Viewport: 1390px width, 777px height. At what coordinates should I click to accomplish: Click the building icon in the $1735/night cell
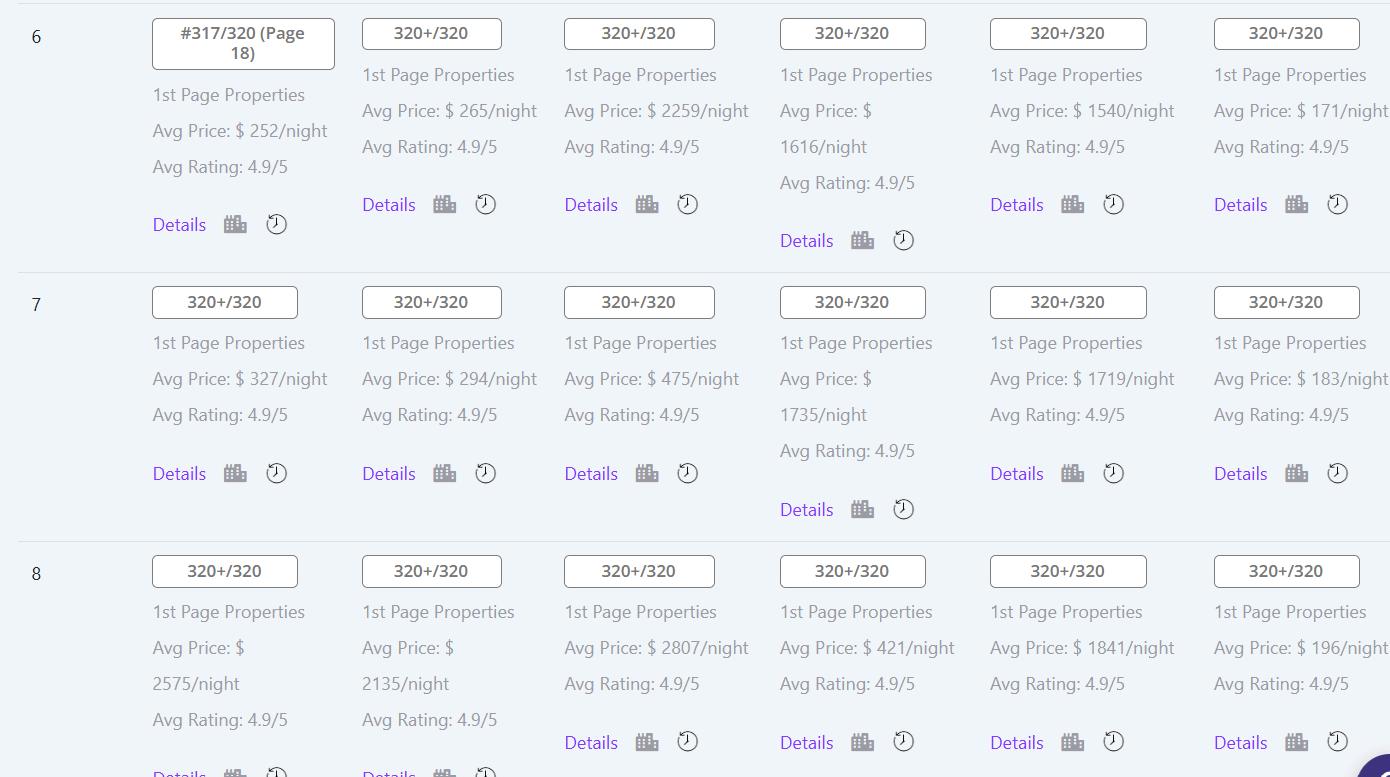pos(863,509)
